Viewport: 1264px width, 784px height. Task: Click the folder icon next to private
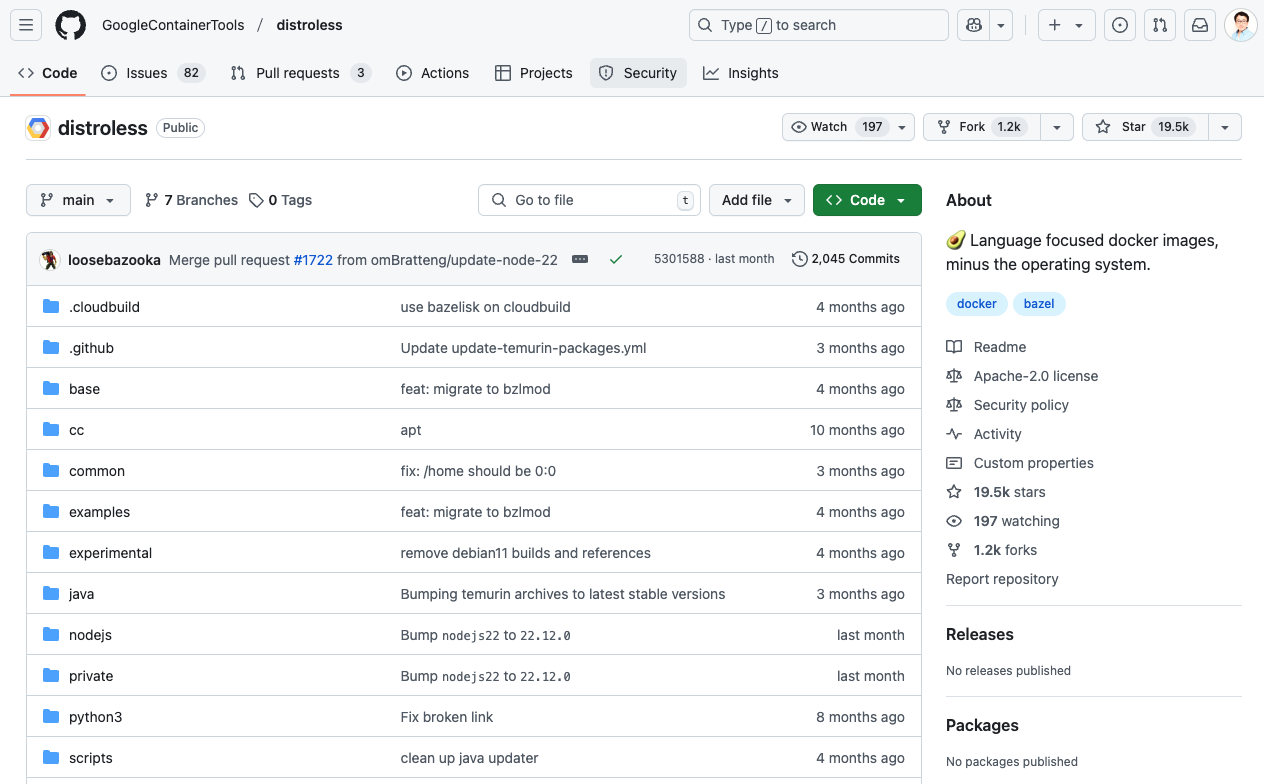(x=51, y=676)
